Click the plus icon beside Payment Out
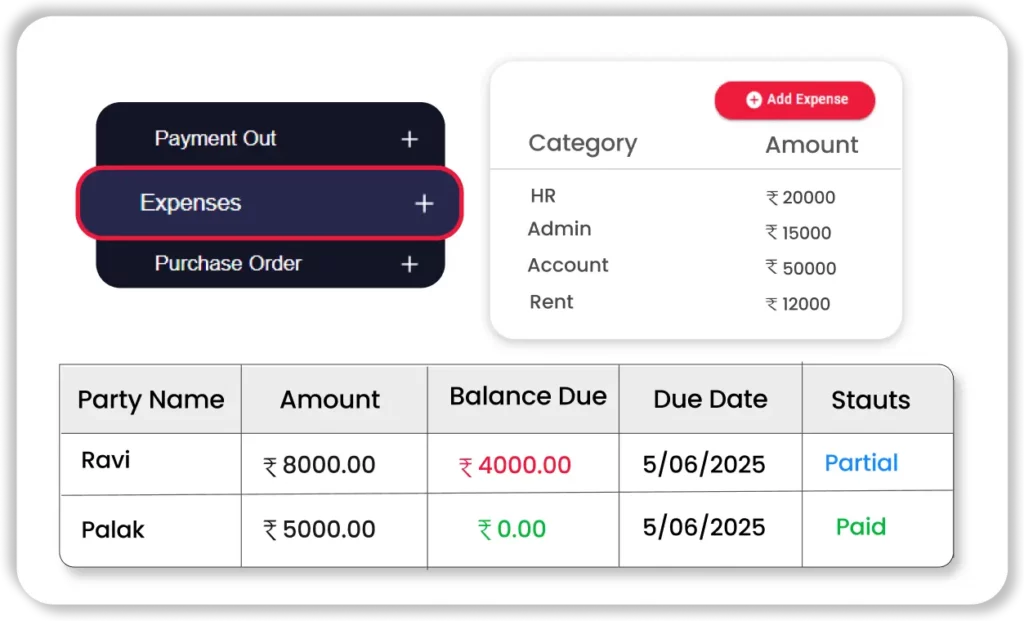This screenshot has width=1024, height=621. point(409,140)
